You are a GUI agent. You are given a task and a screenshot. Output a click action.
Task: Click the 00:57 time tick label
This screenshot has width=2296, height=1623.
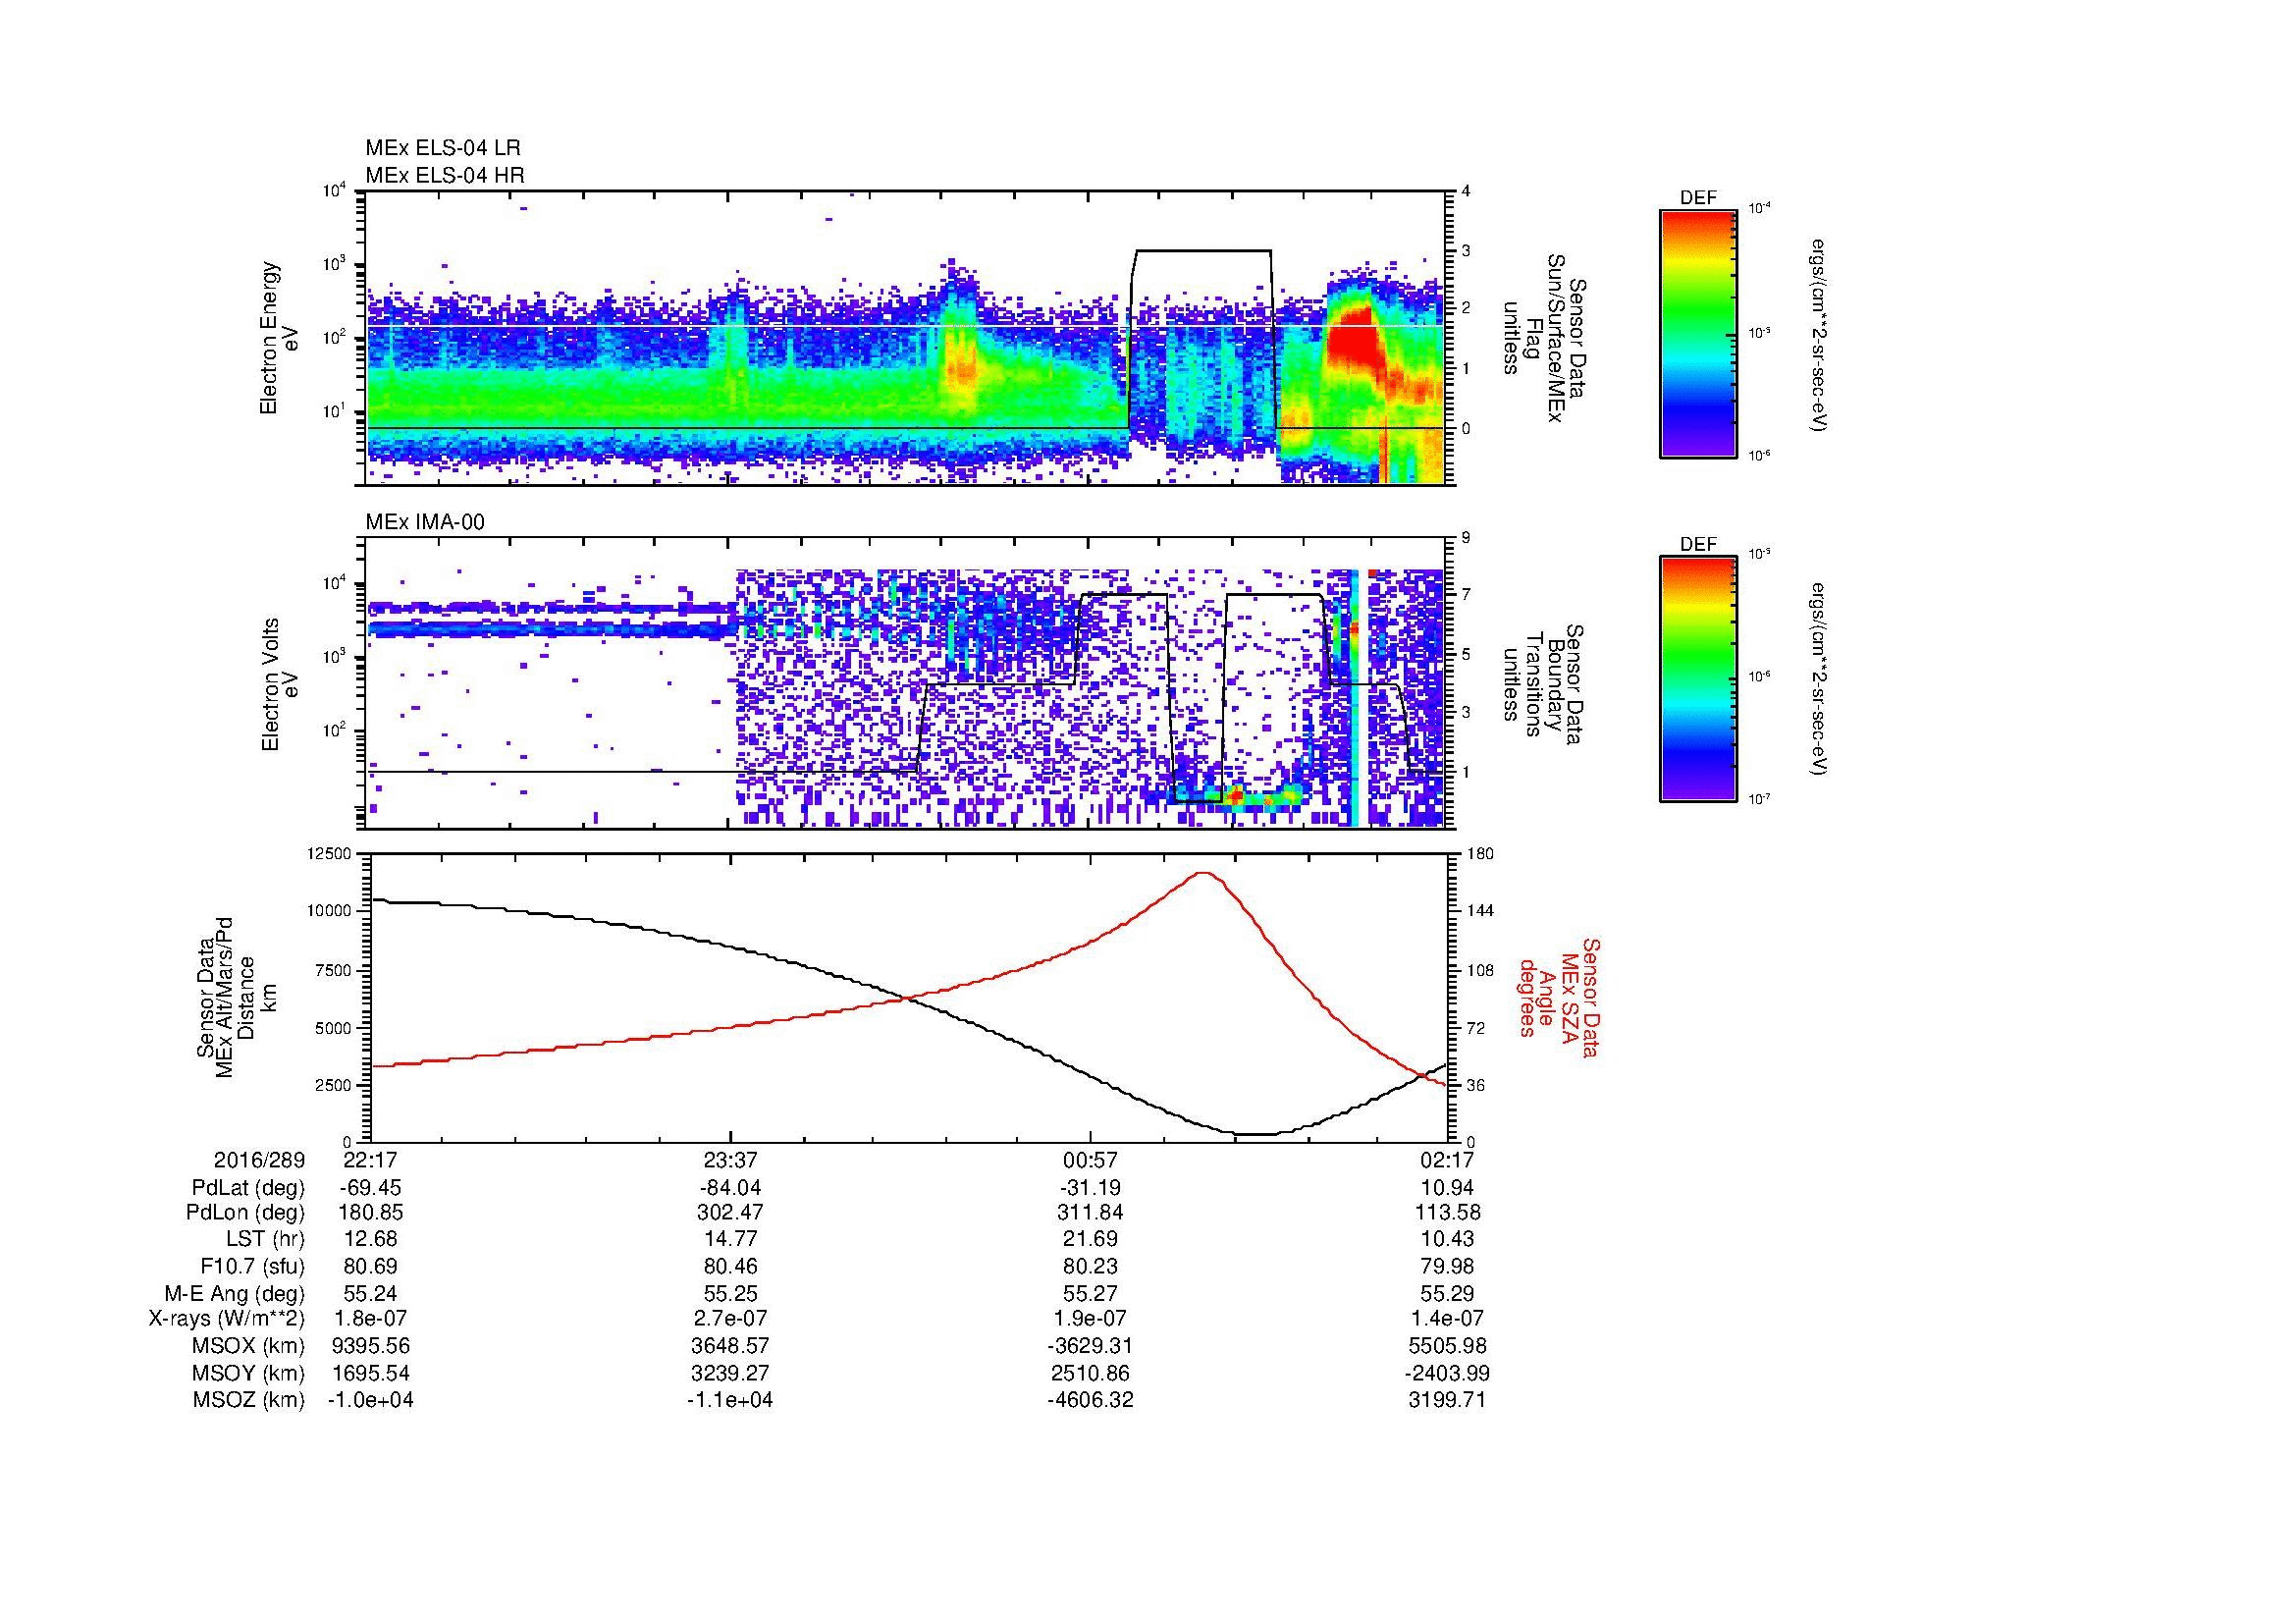click(x=1090, y=1160)
